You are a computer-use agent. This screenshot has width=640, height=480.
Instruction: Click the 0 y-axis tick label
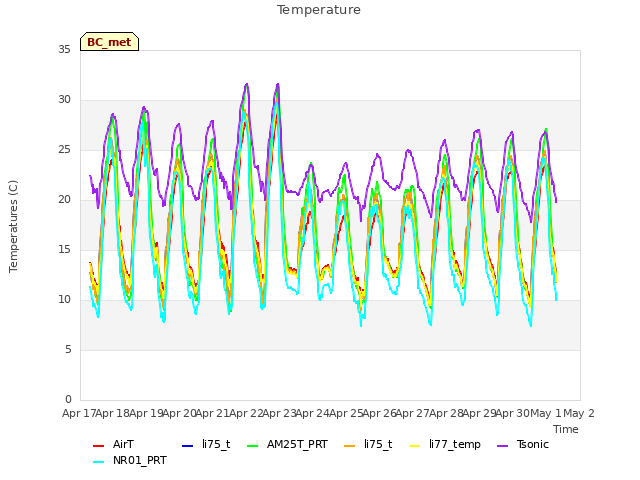[x=68, y=400]
